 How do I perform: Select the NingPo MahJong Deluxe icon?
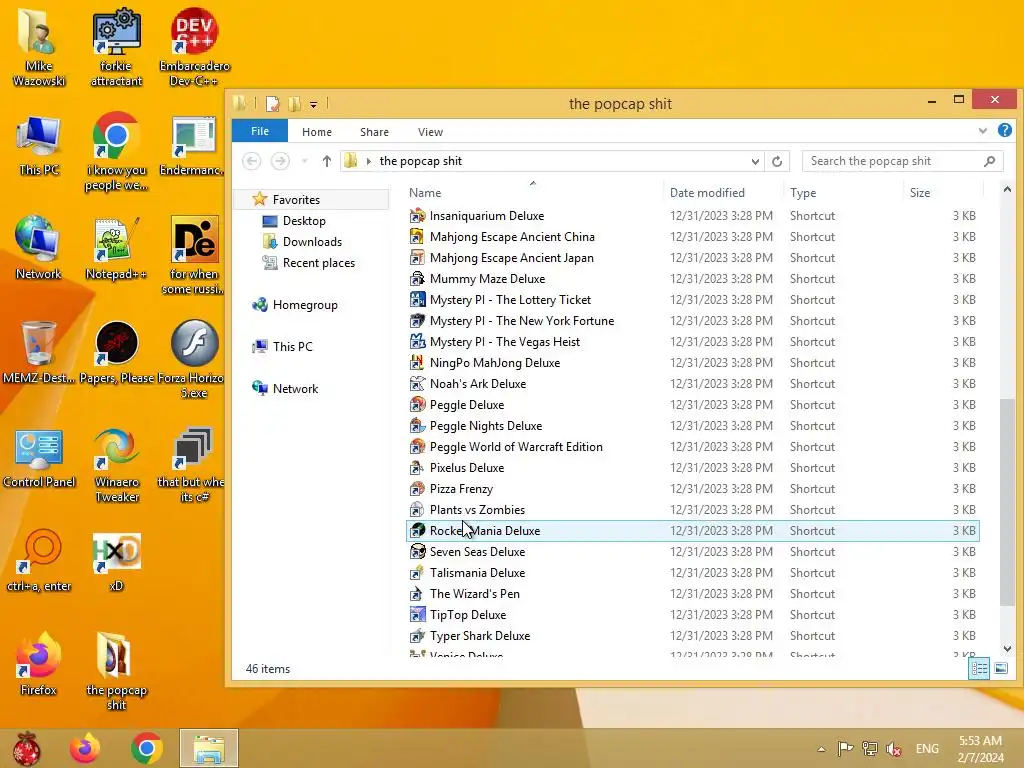tap(417, 362)
